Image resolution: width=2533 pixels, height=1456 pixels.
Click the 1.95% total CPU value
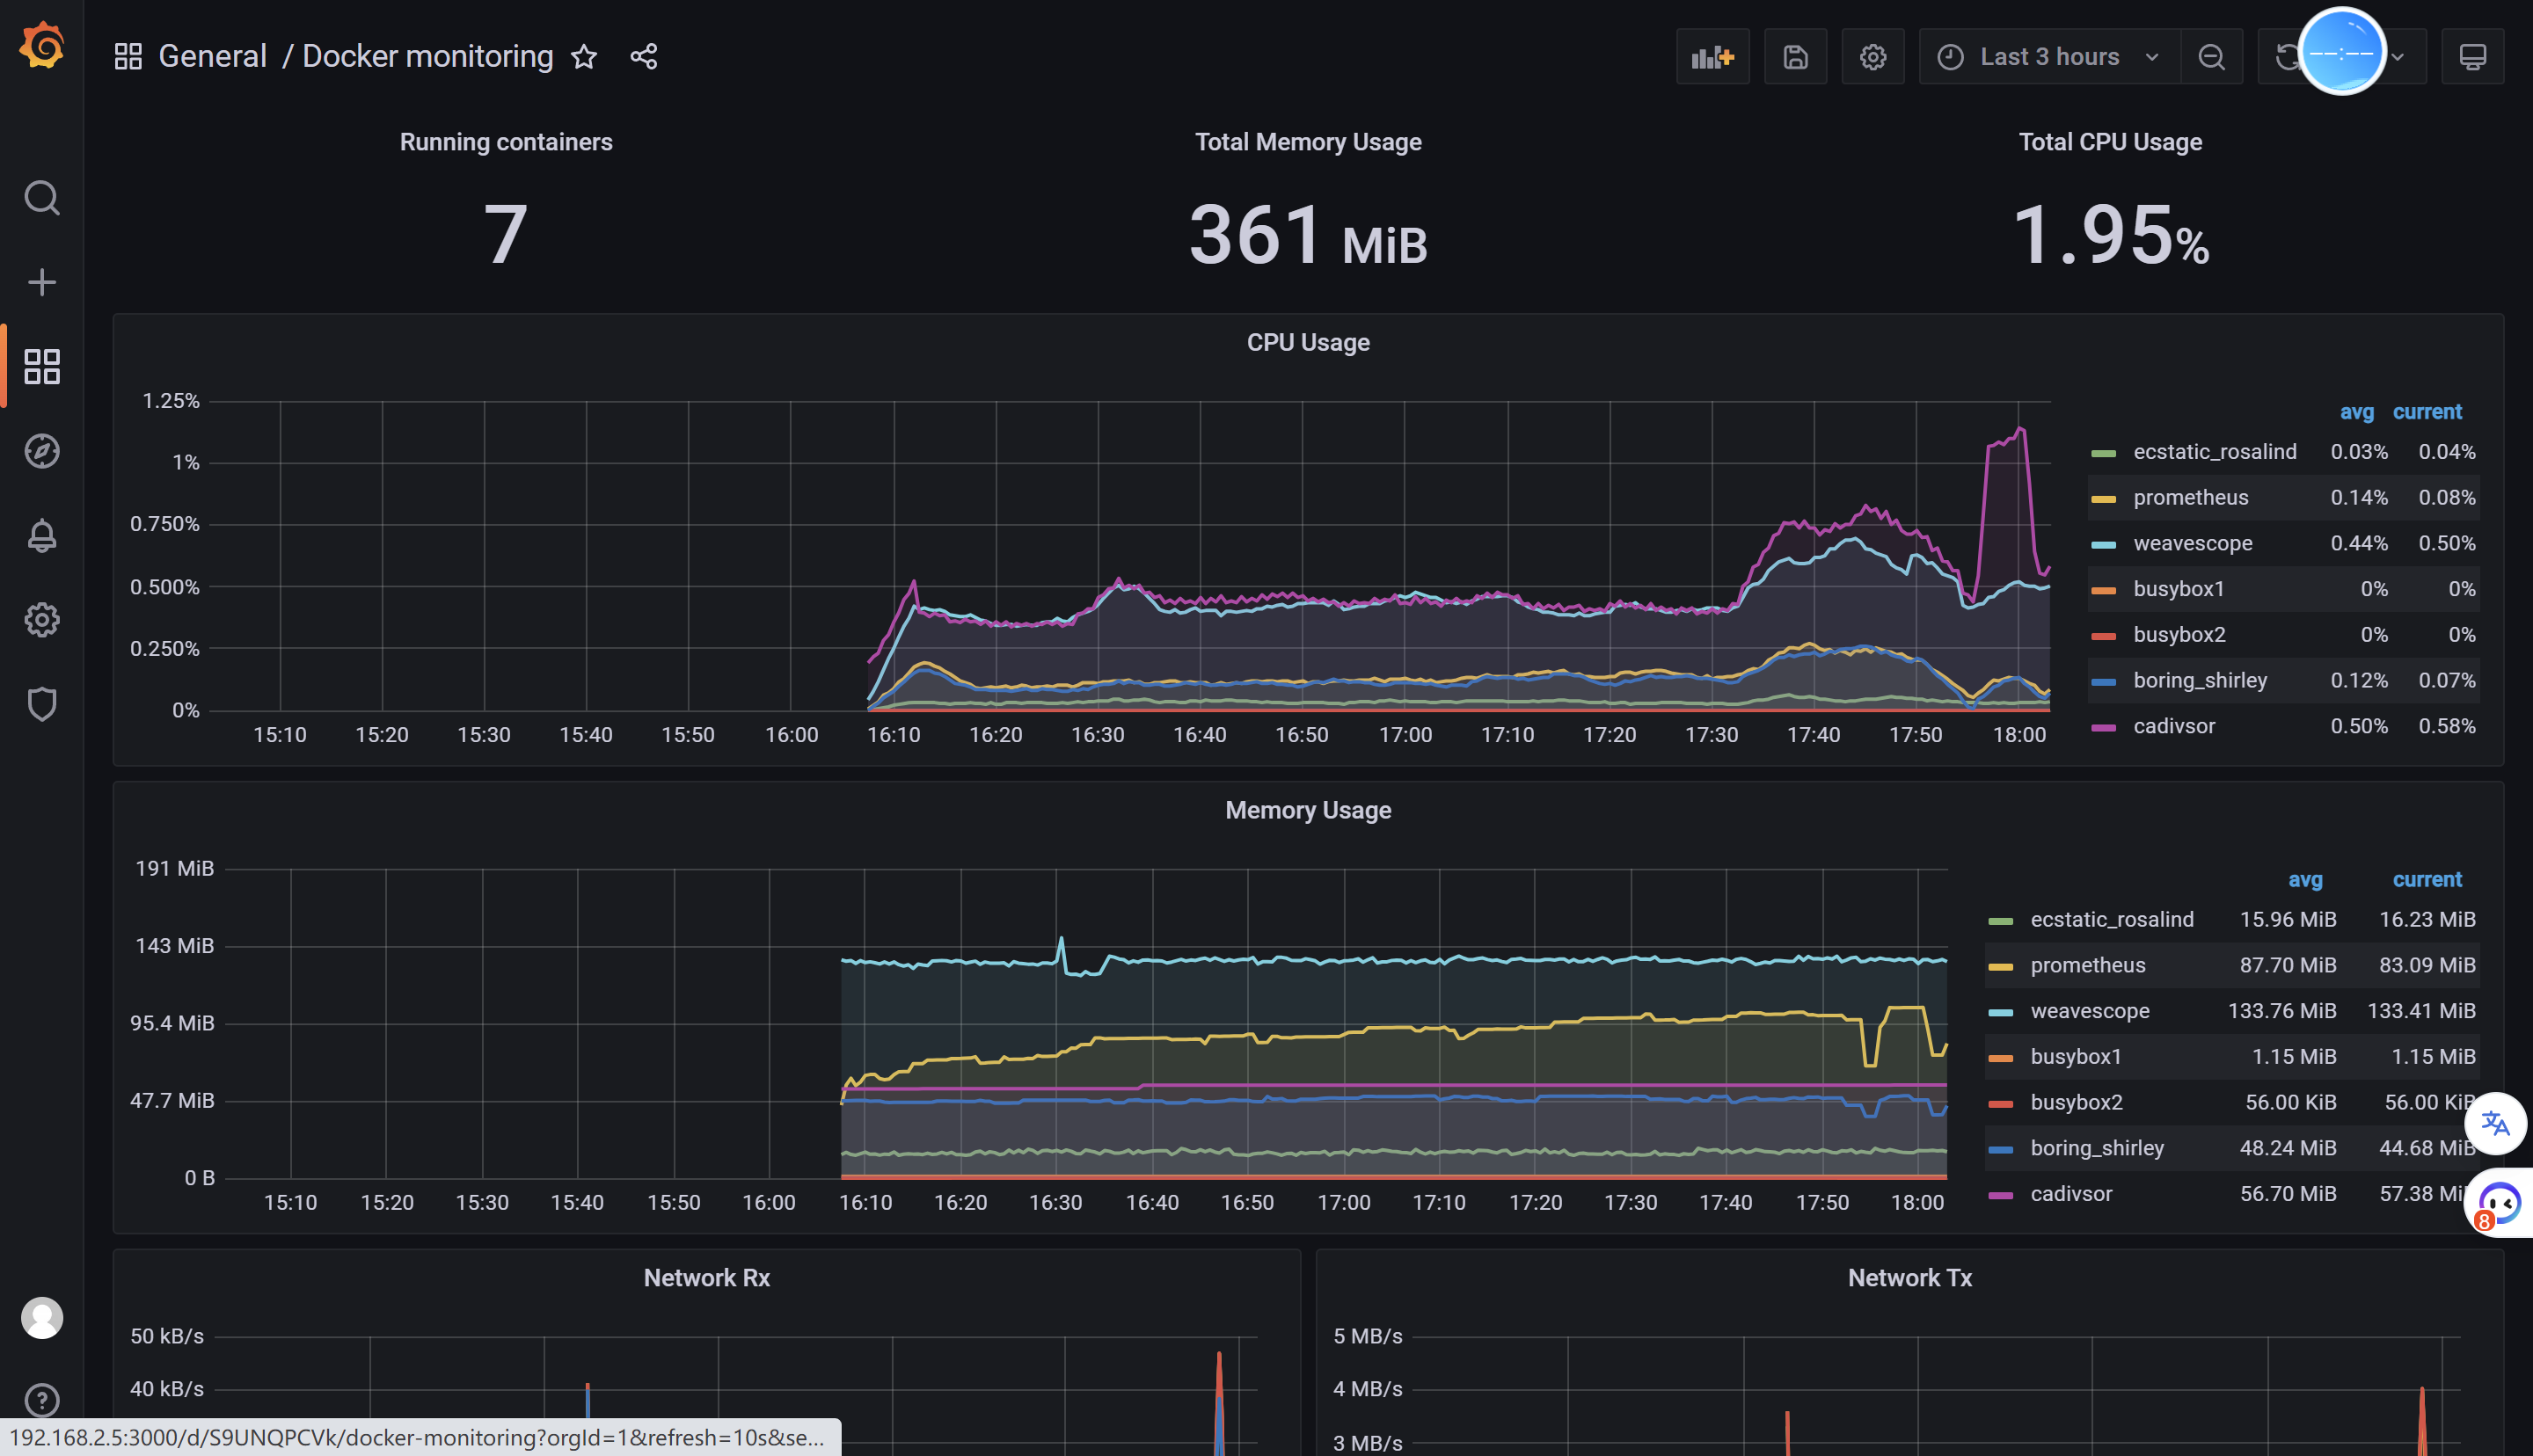pyautogui.click(x=2110, y=235)
